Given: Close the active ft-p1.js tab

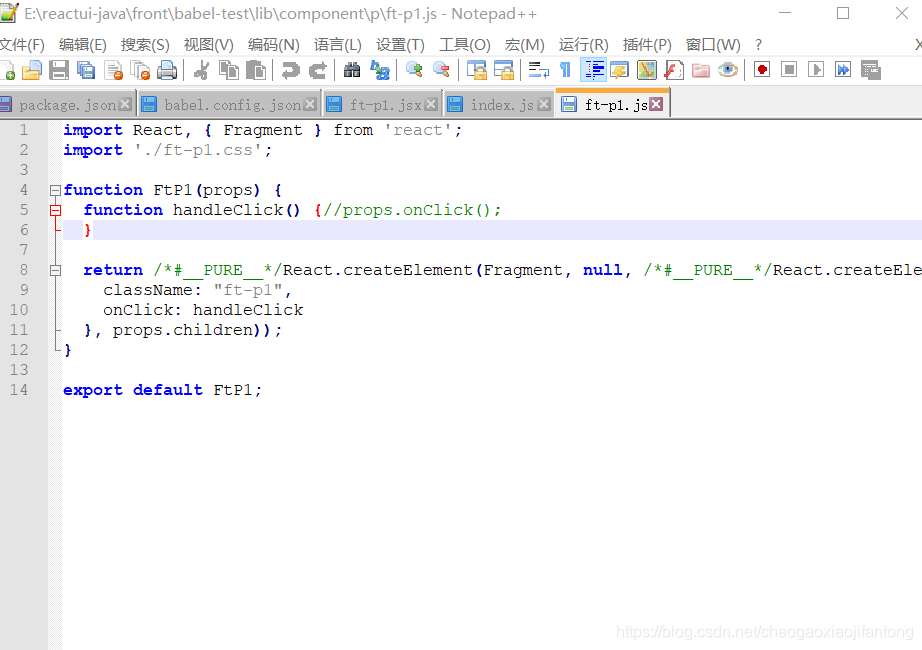Looking at the screenshot, I should click(x=656, y=104).
